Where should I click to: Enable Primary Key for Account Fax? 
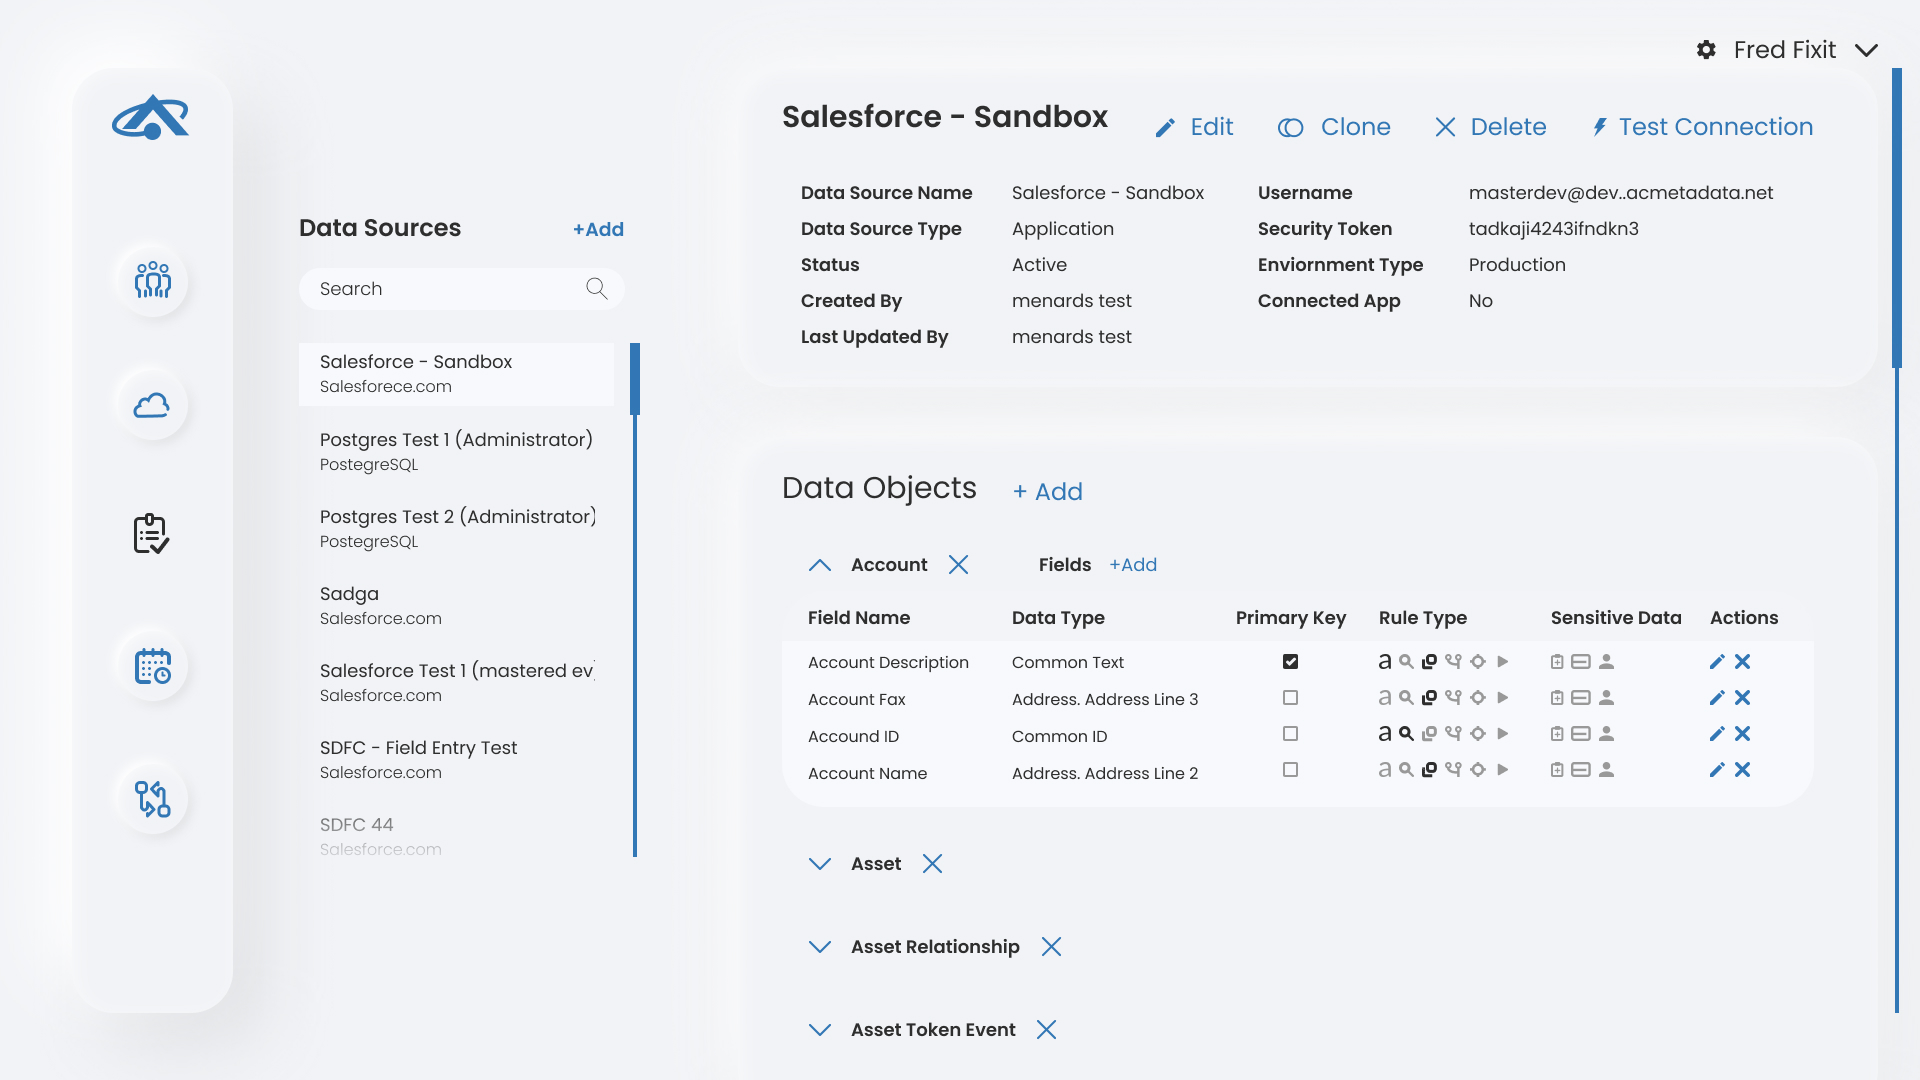[x=1291, y=697]
